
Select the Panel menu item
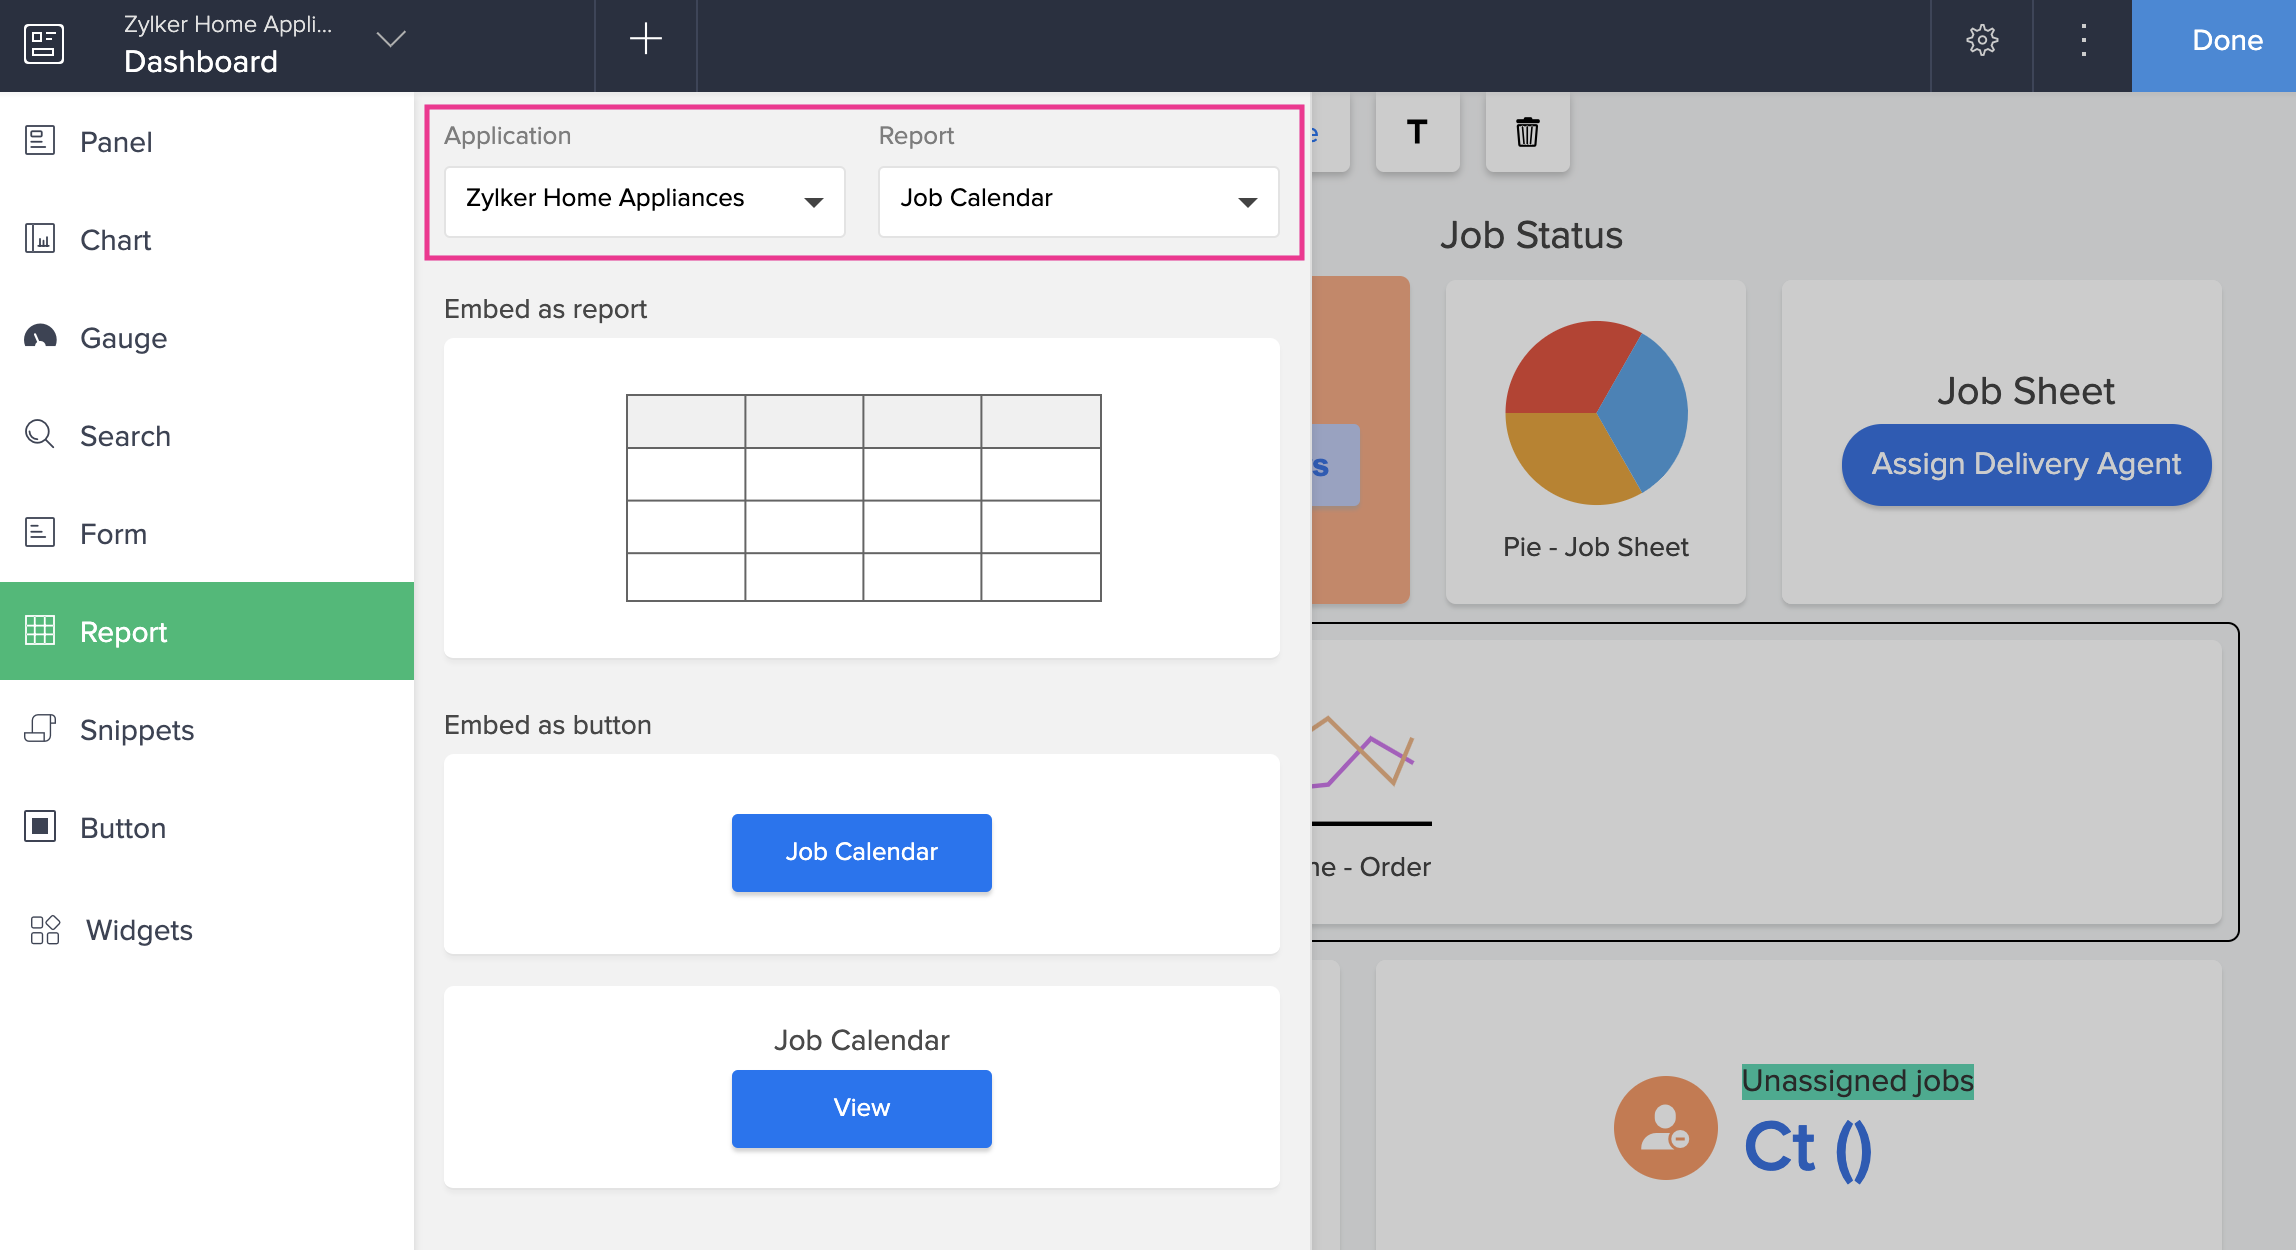(x=207, y=141)
